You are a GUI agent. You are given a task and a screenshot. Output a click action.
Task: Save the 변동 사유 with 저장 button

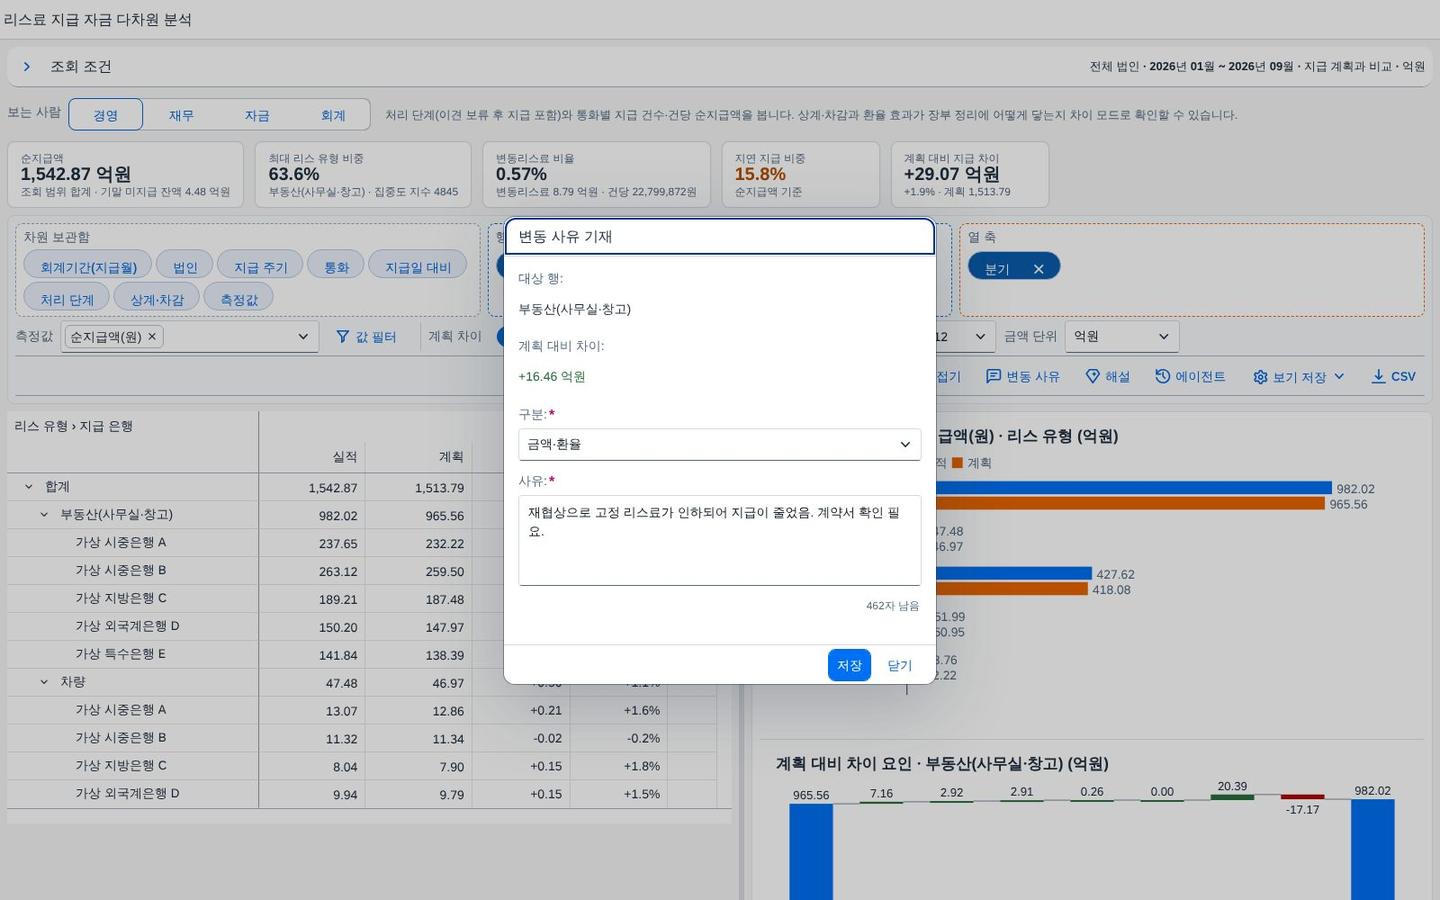click(849, 665)
